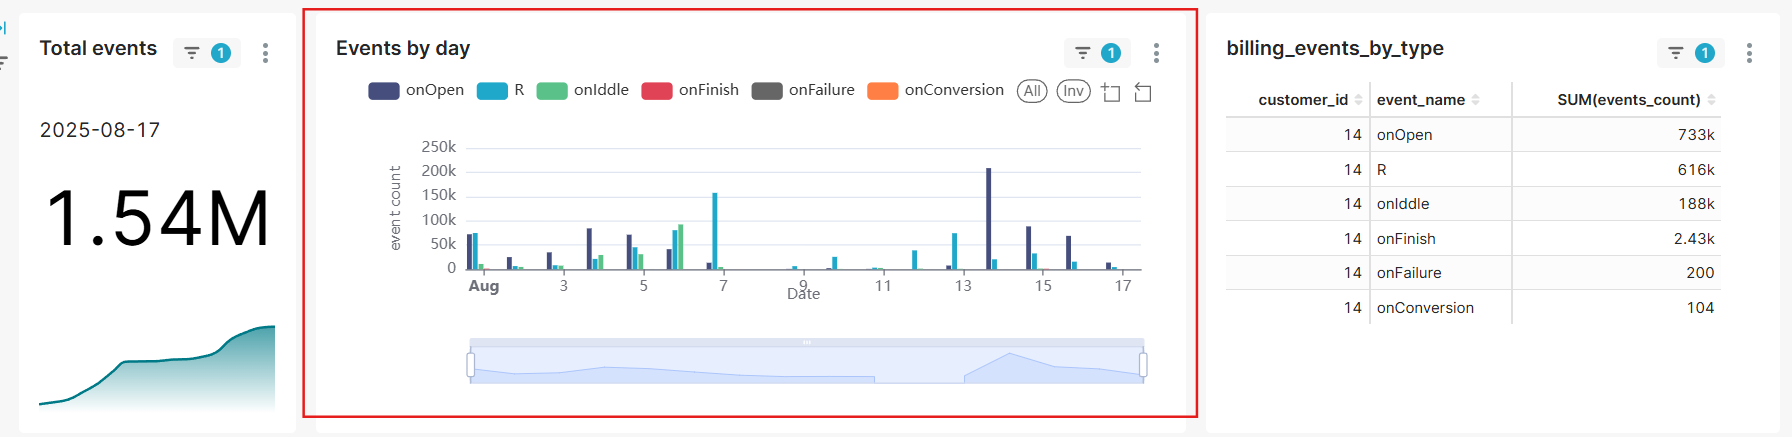Toggle the onFinish legend series
1792x437 pixels.
pyautogui.click(x=690, y=90)
